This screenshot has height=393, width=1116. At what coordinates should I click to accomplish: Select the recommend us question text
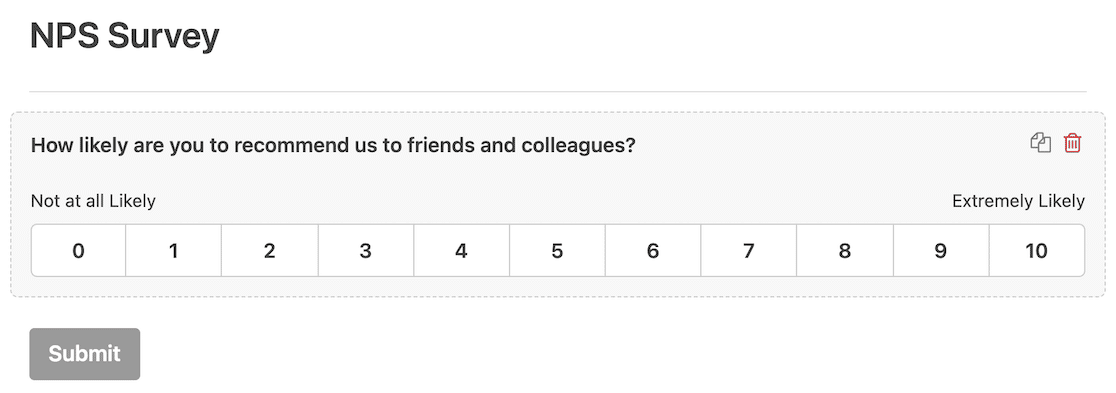click(333, 145)
